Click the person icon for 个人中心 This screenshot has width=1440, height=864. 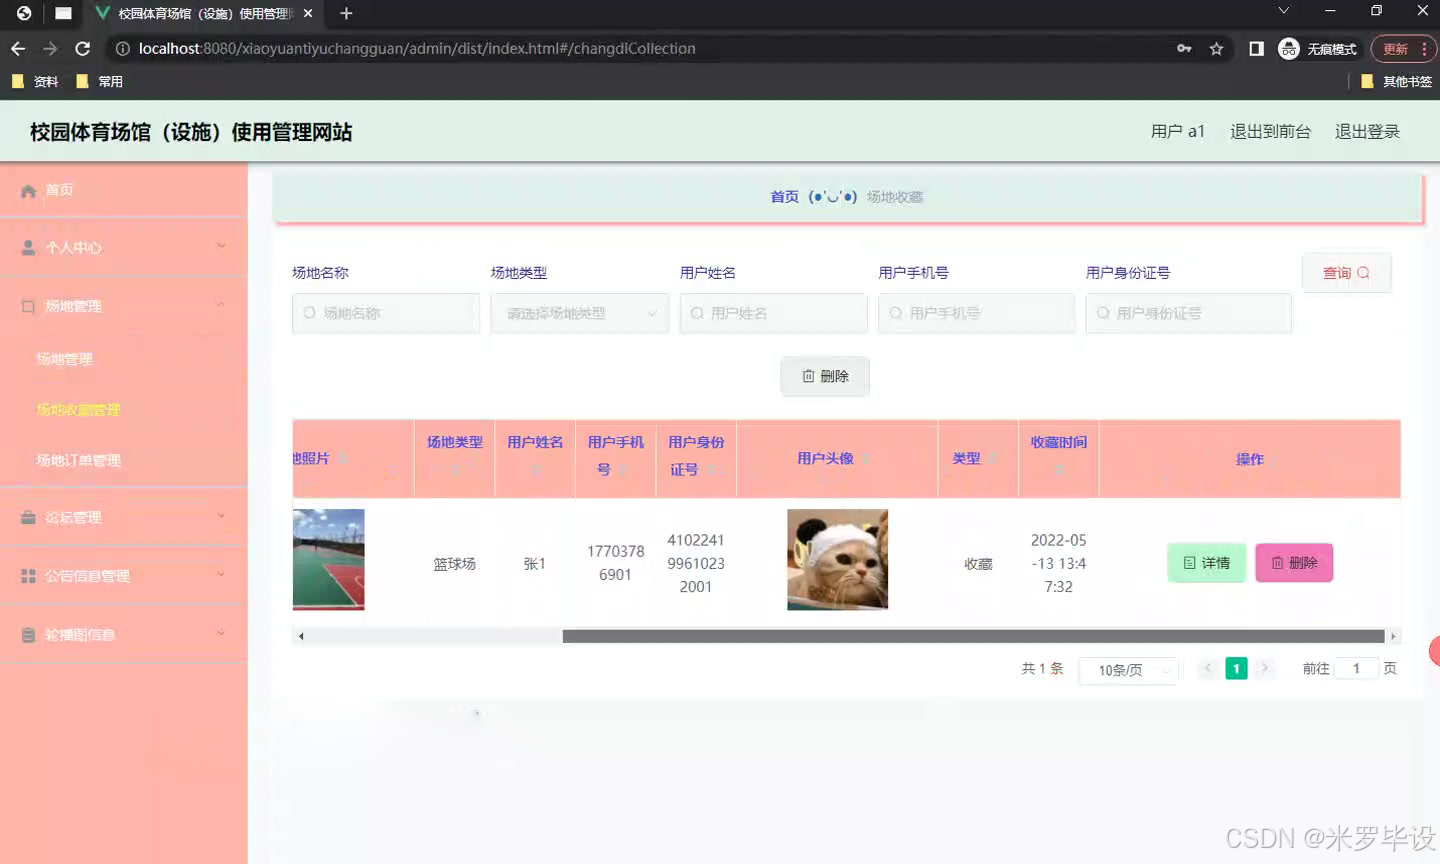coord(28,247)
